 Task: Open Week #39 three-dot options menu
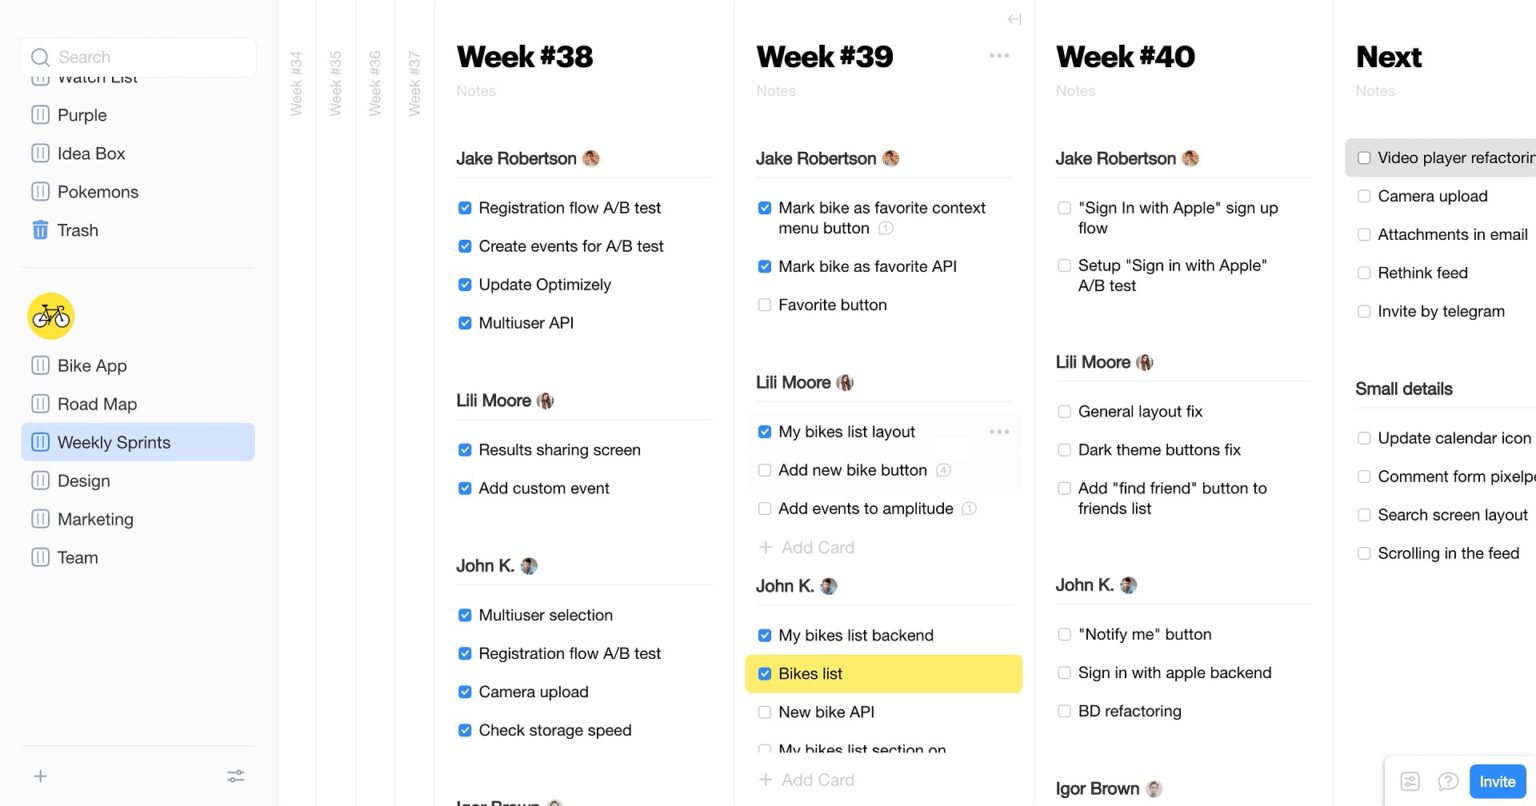click(x=999, y=56)
